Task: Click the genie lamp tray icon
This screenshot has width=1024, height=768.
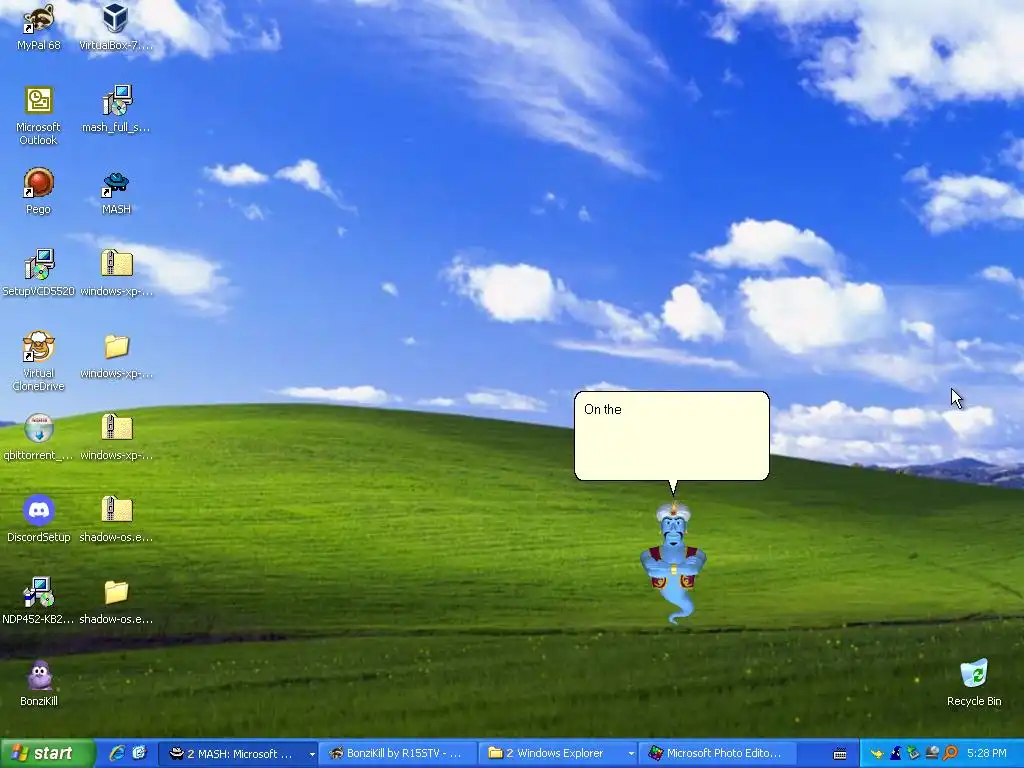Action: pyautogui.click(x=877, y=753)
